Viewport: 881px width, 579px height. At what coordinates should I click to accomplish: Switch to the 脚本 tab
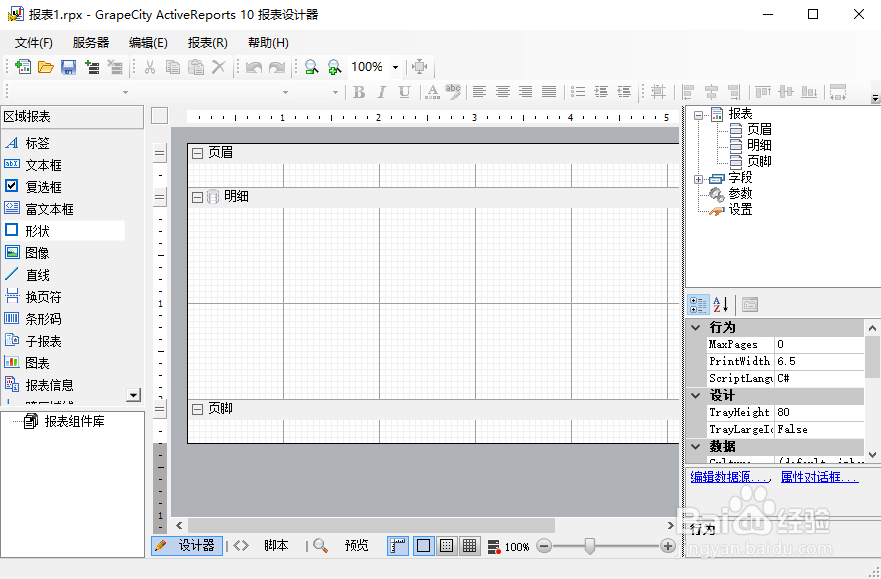coord(276,546)
